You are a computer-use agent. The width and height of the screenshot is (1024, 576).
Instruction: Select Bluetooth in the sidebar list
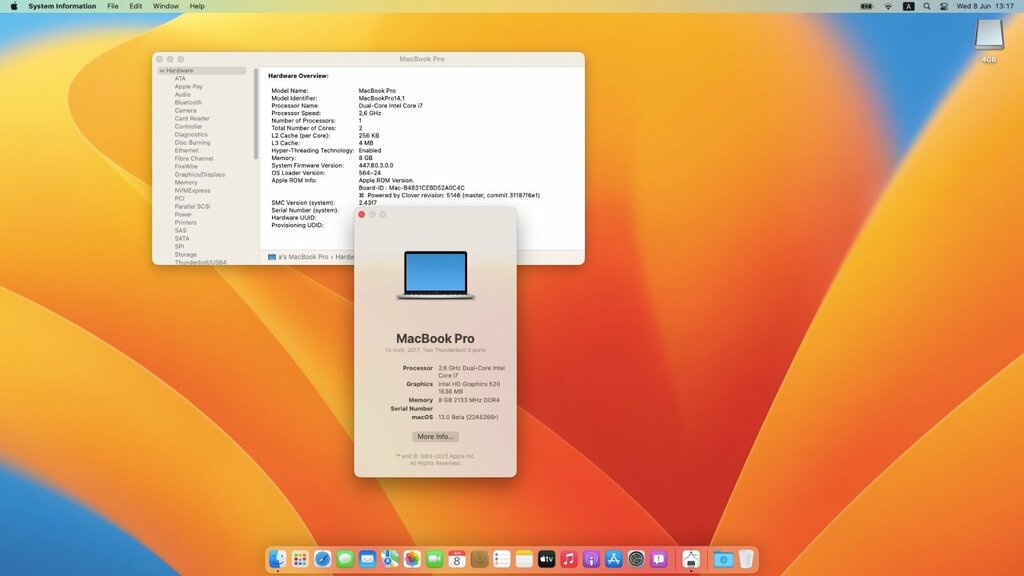188,103
